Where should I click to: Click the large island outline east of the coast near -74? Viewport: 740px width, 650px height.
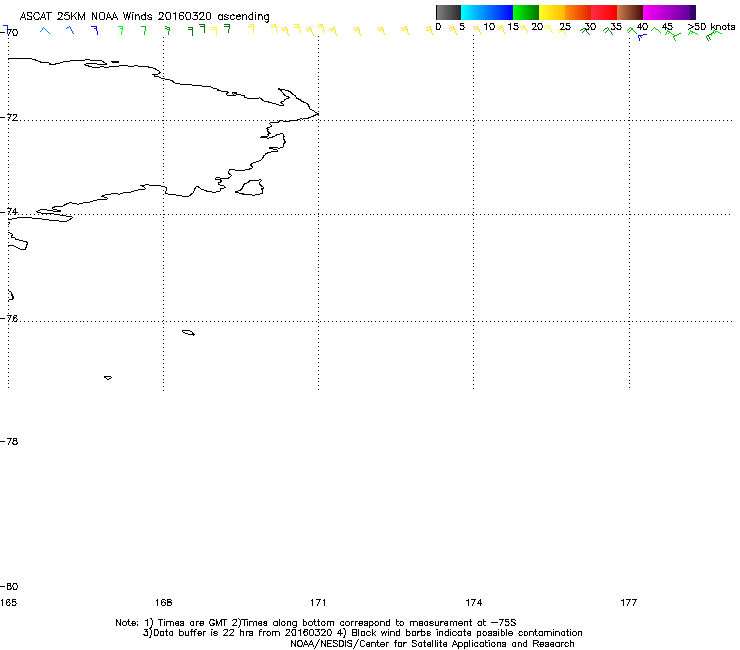(x=250, y=187)
